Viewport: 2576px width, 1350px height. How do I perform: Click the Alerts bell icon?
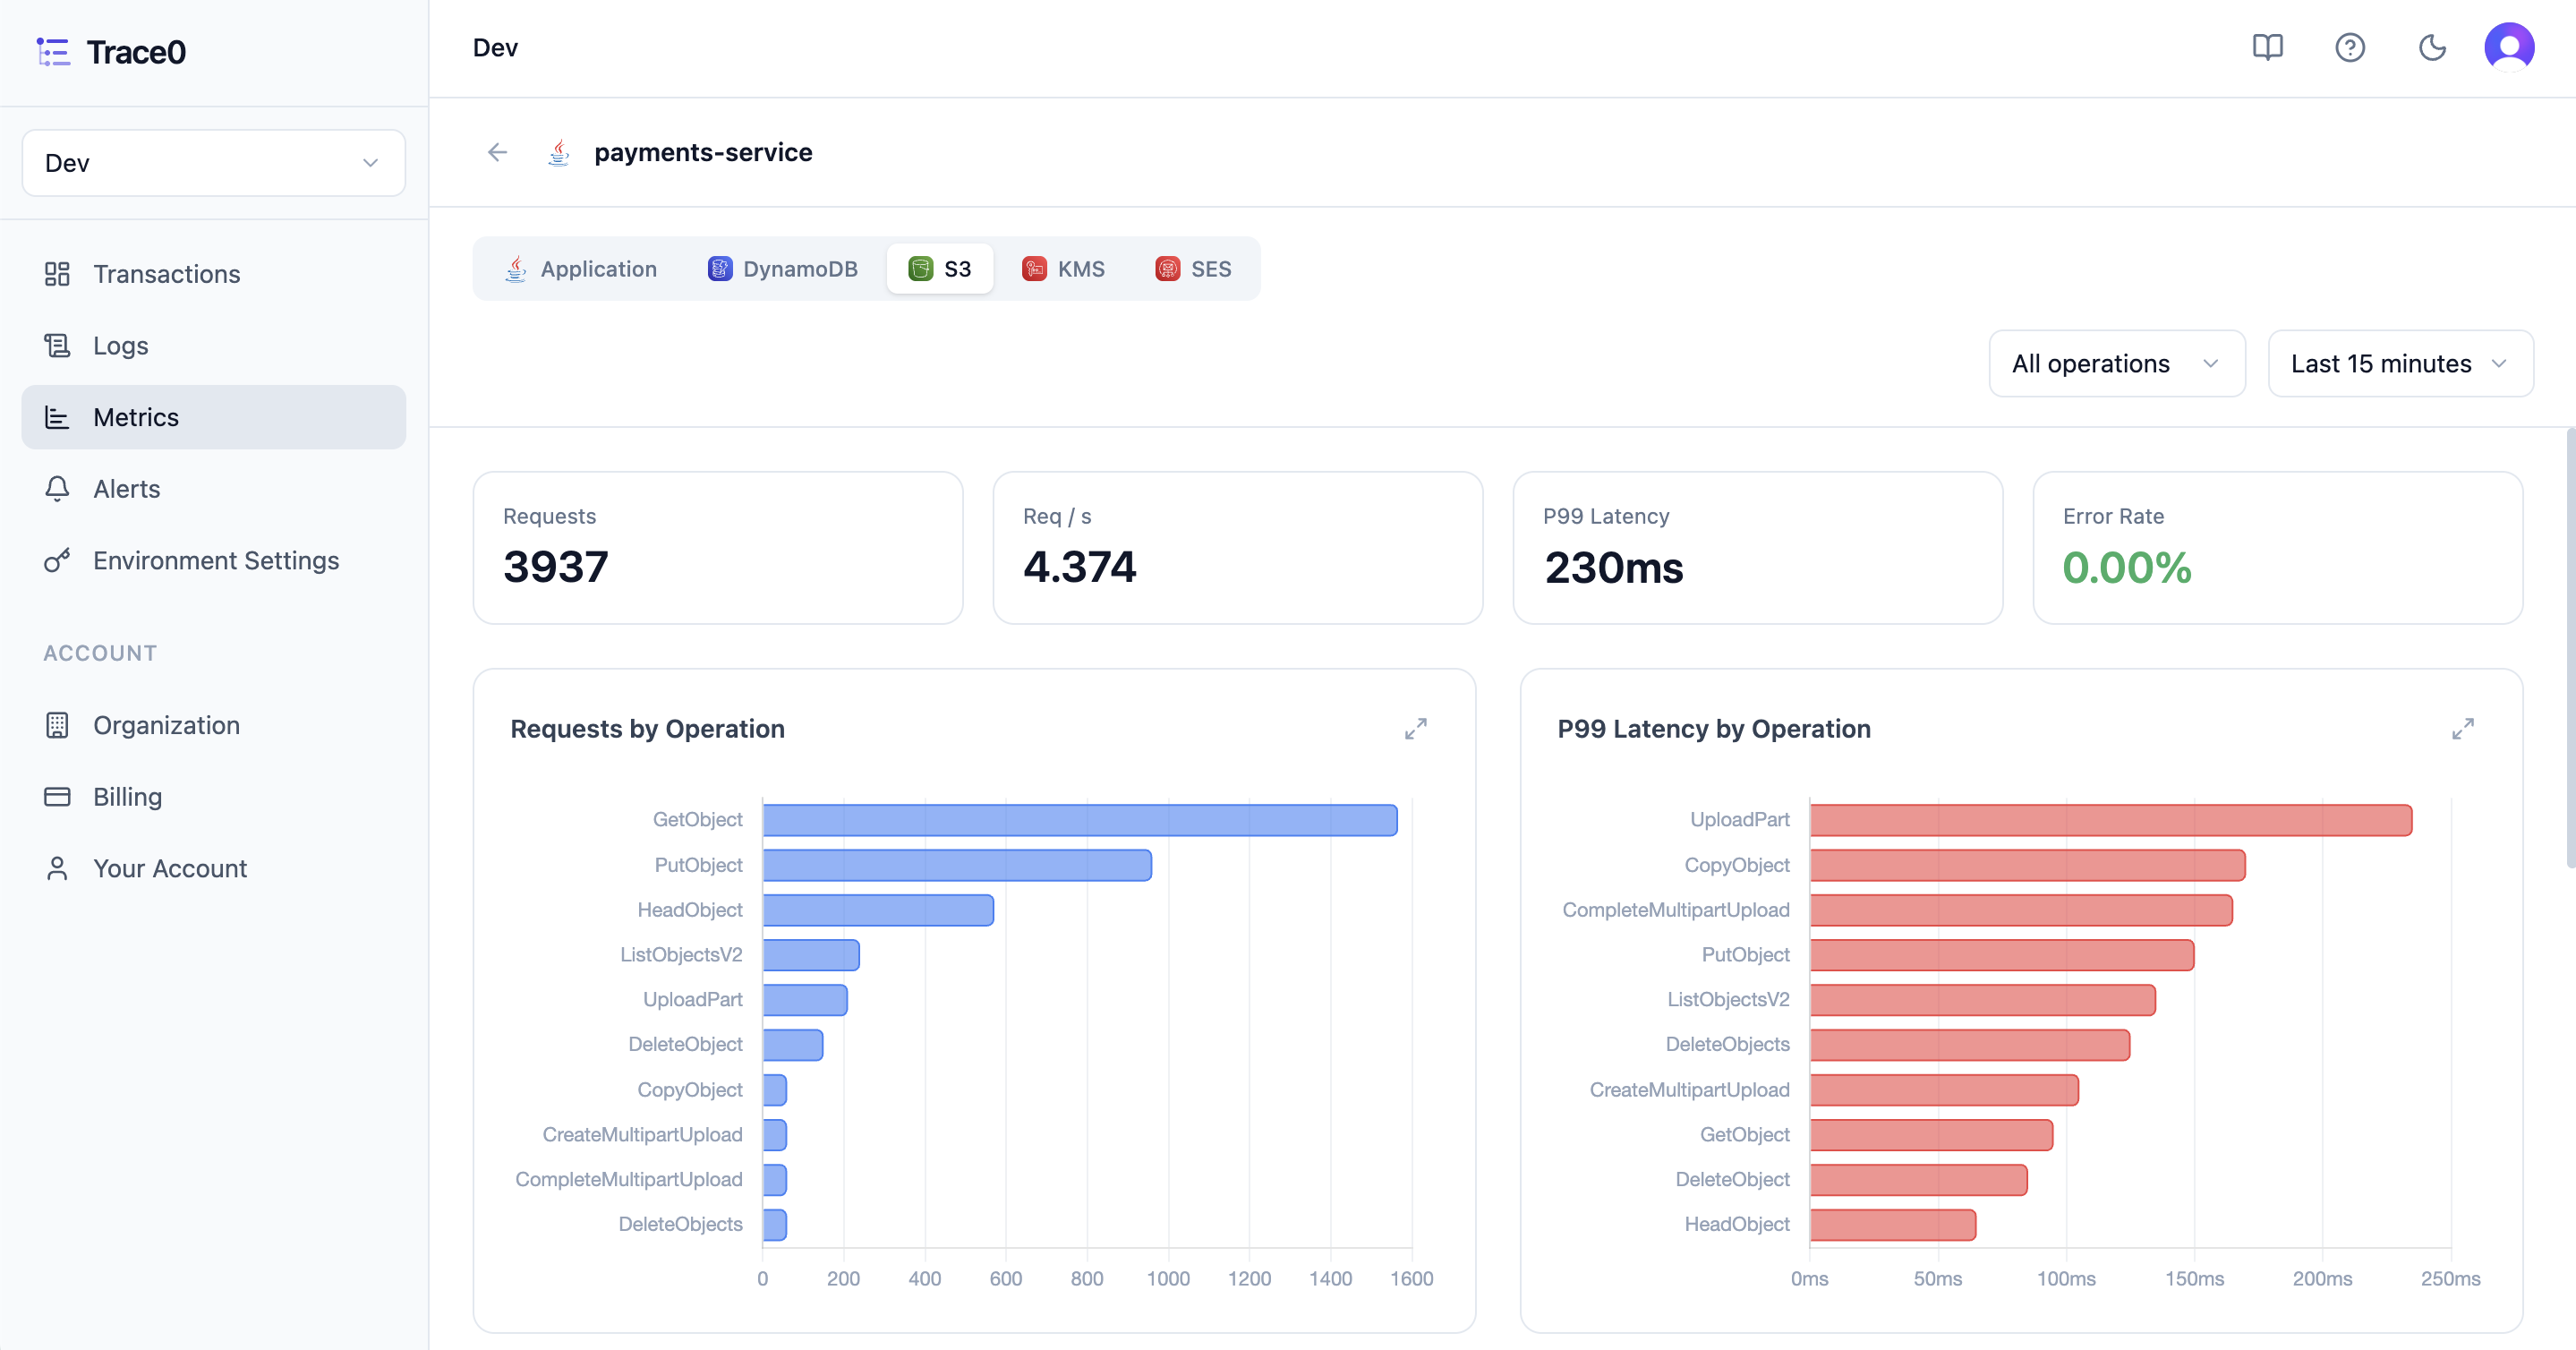[57, 489]
